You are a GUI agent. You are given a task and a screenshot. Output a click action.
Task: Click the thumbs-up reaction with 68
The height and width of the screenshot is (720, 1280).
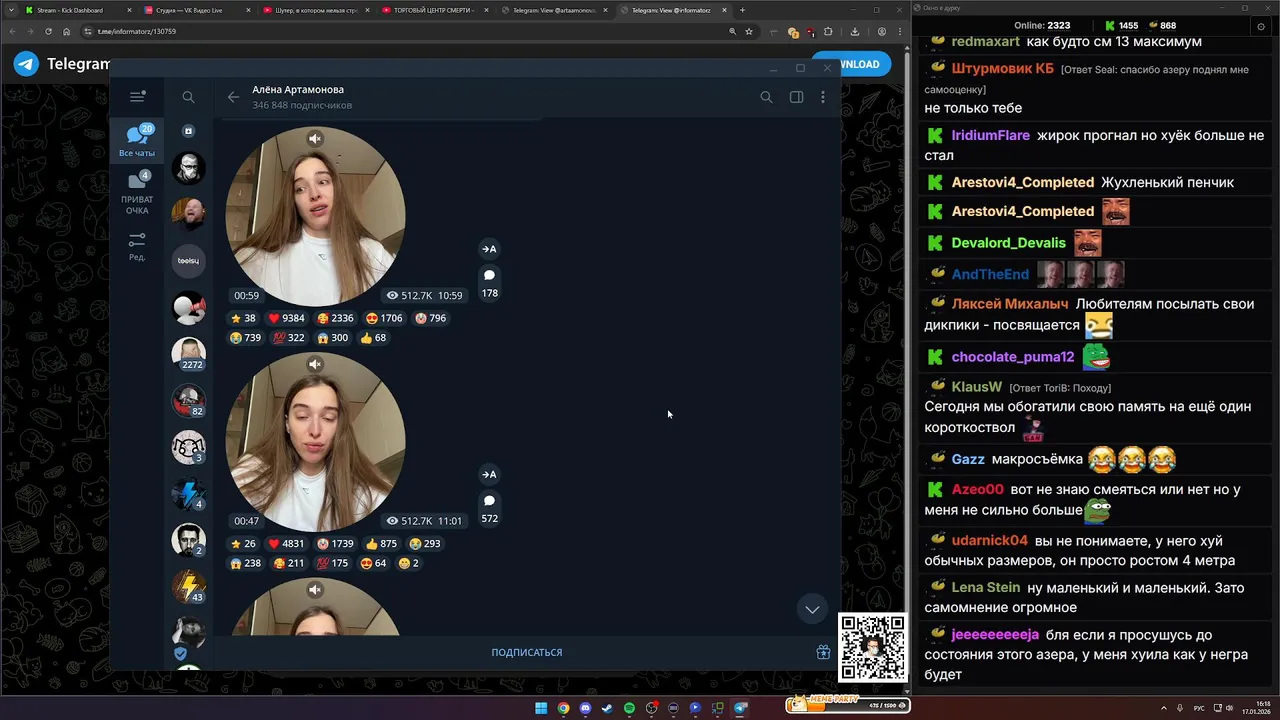[373, 338]
